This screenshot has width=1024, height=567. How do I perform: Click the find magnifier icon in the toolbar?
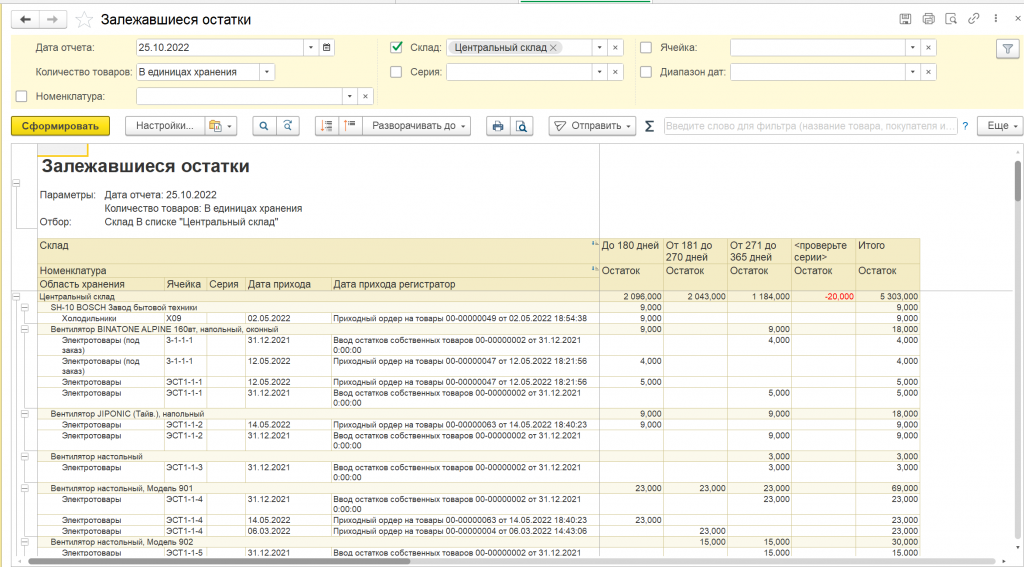coord(264,126)
